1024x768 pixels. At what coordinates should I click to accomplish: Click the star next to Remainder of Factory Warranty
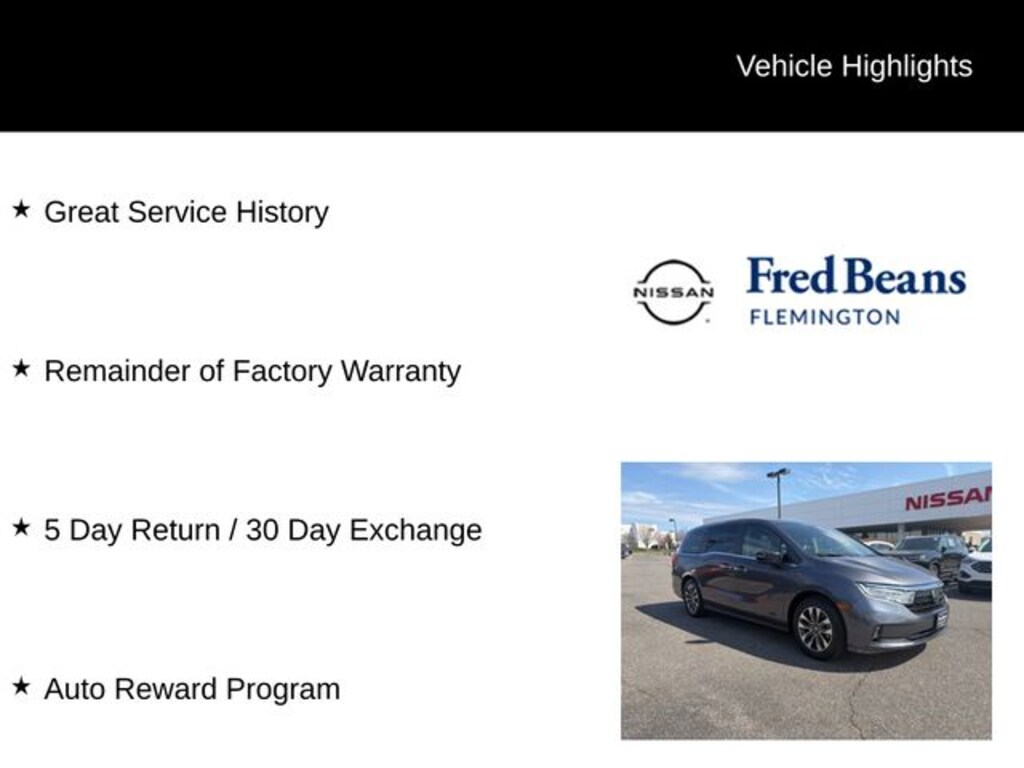tap(21, 369)
